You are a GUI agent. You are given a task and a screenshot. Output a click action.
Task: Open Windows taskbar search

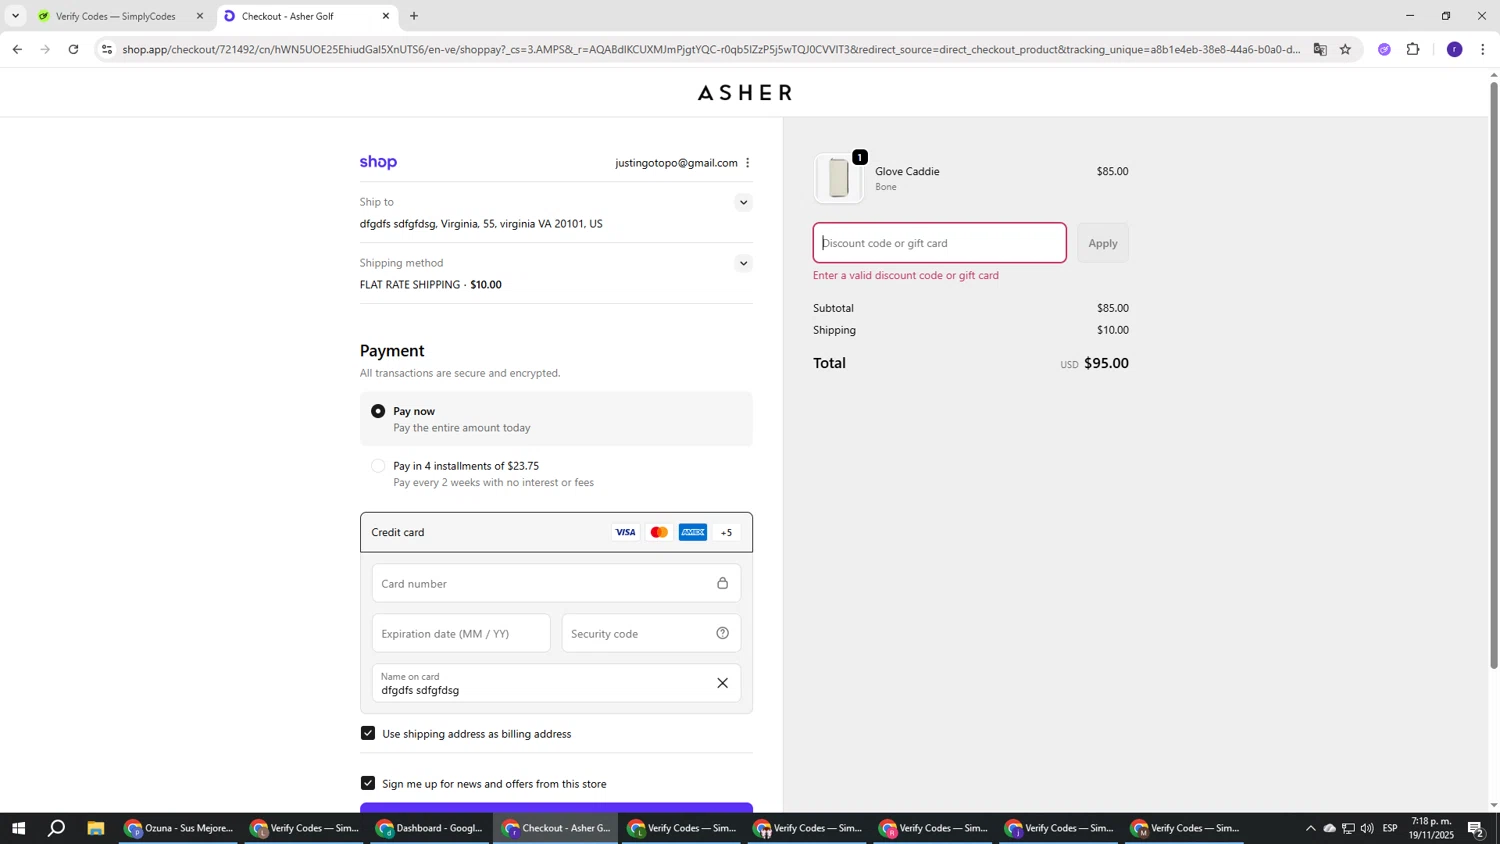point(57,828)
